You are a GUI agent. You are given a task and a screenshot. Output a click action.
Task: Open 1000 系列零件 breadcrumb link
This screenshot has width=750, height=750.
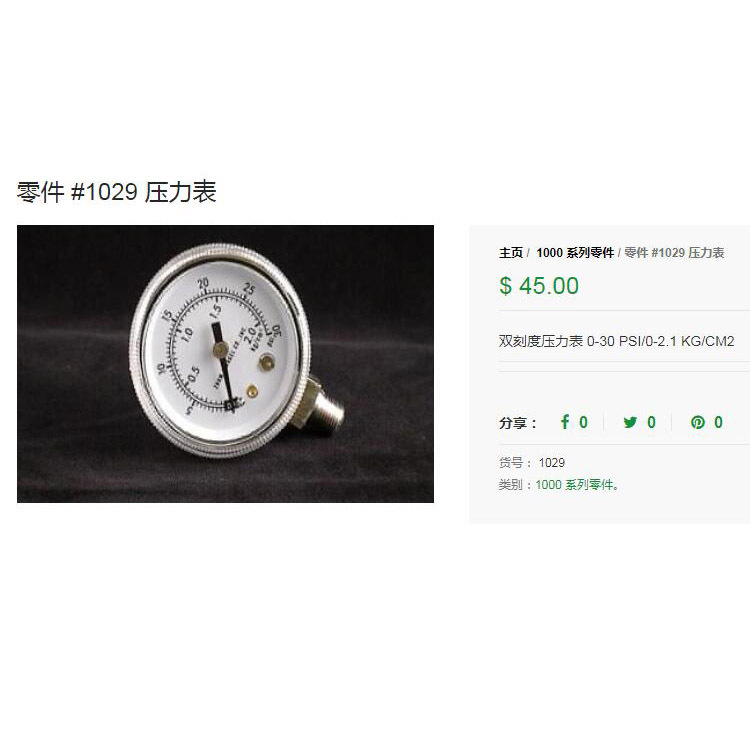click(575, 253)
